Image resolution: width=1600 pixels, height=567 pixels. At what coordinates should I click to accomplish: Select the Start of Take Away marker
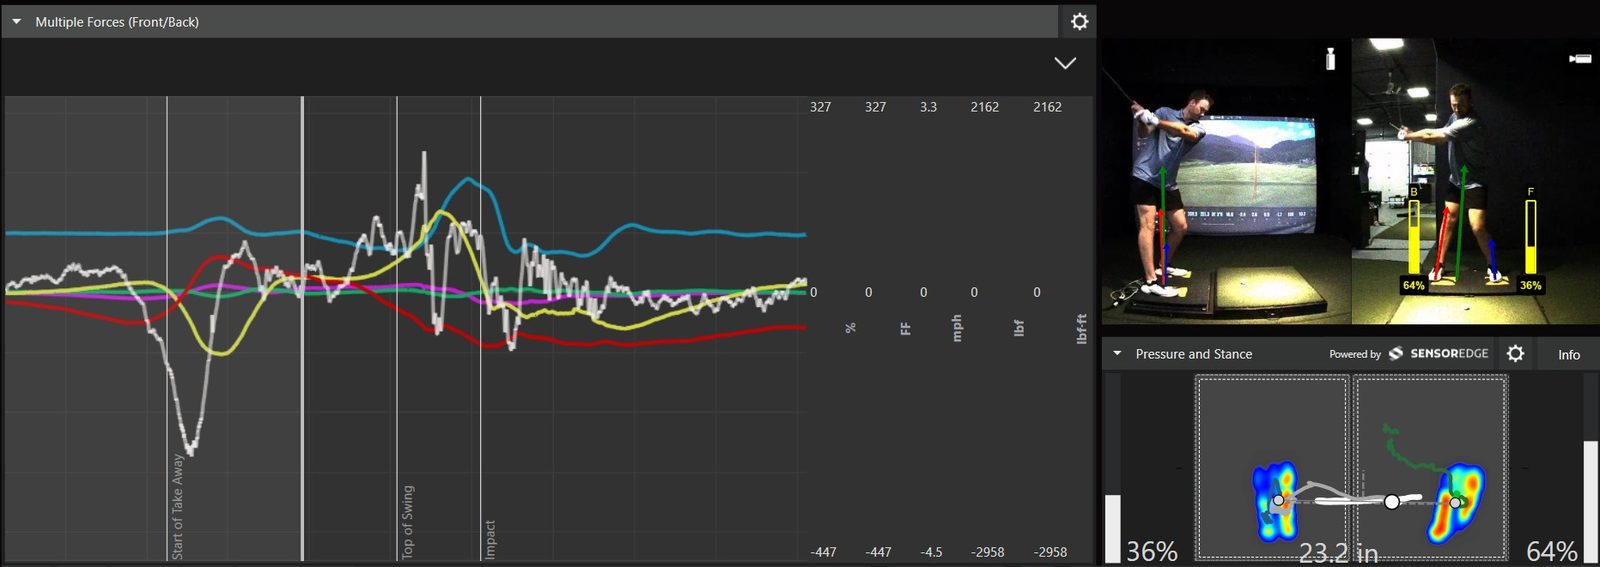[x=167, y=328]
